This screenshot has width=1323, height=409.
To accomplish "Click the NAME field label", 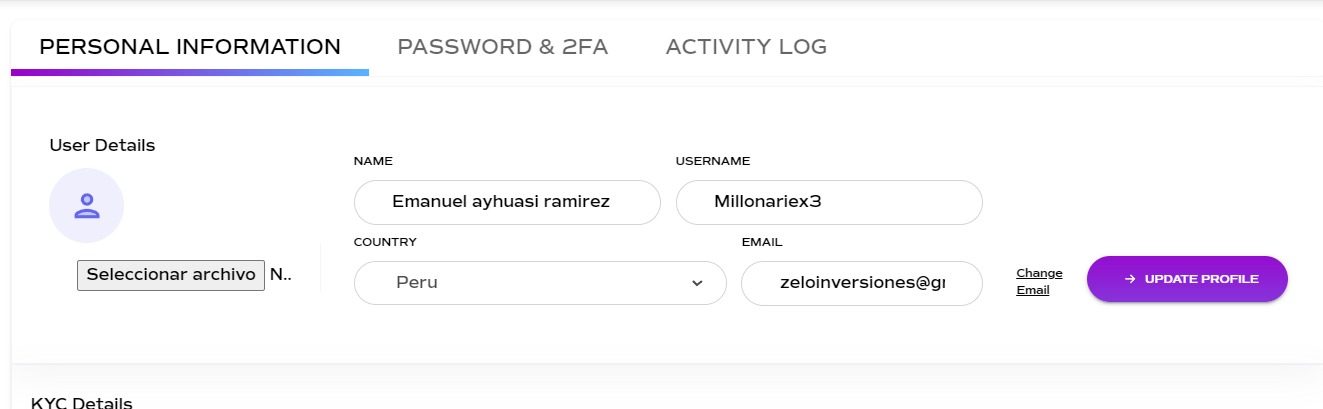I will tap(373, 161).
